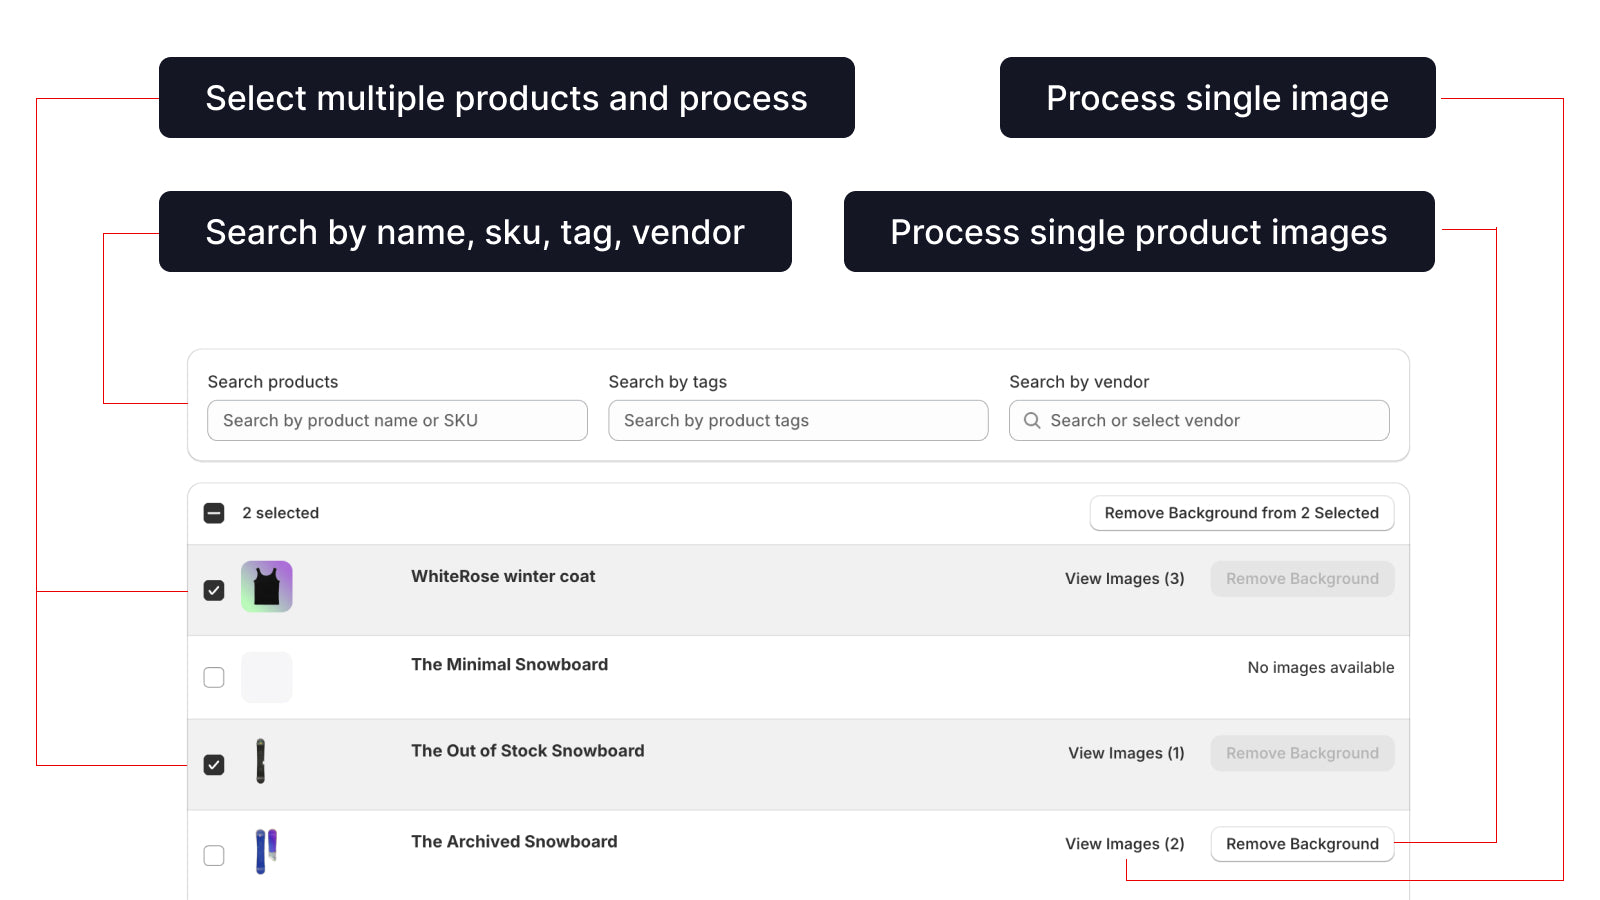Image resolution: width=1600 pixels, height=900 pixels.
Task: Toggle the select-all checkbox beside 2 selected
Action: [214, 513]
